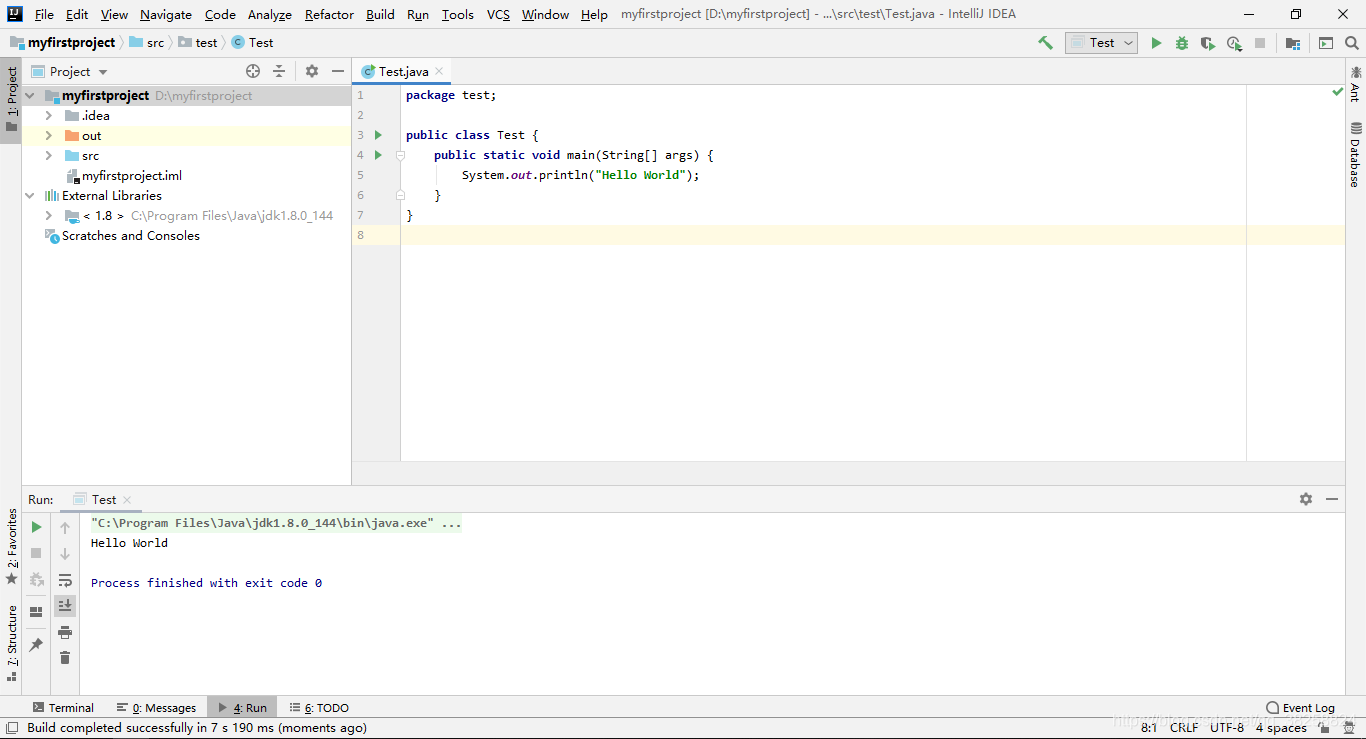Open the 7: Structure side panel
This screenshot has height=739, width=1366.
(12, 643)
